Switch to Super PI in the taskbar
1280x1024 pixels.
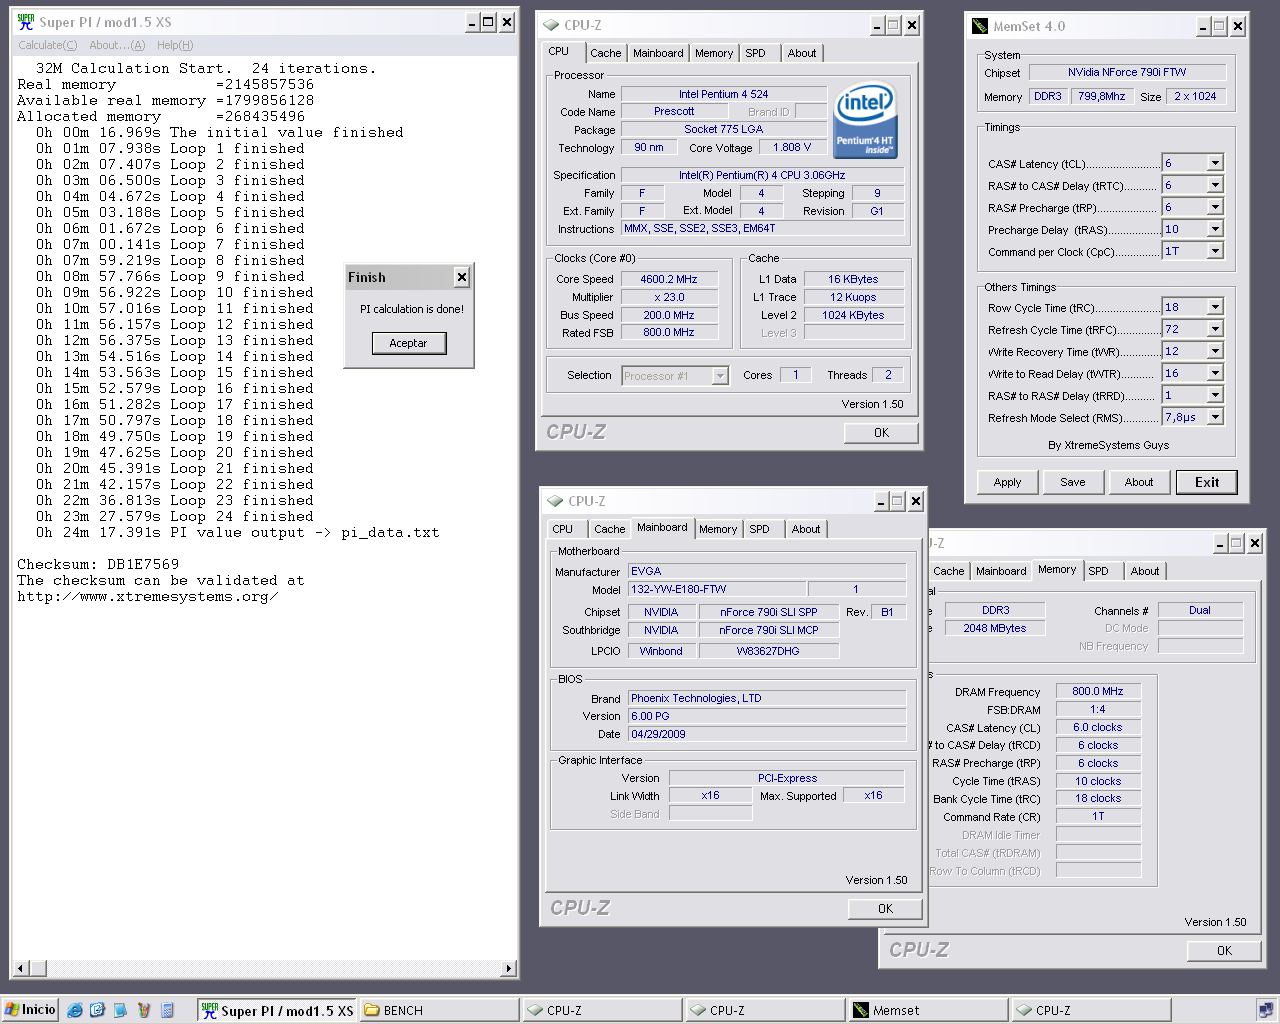click(277, 1010)
